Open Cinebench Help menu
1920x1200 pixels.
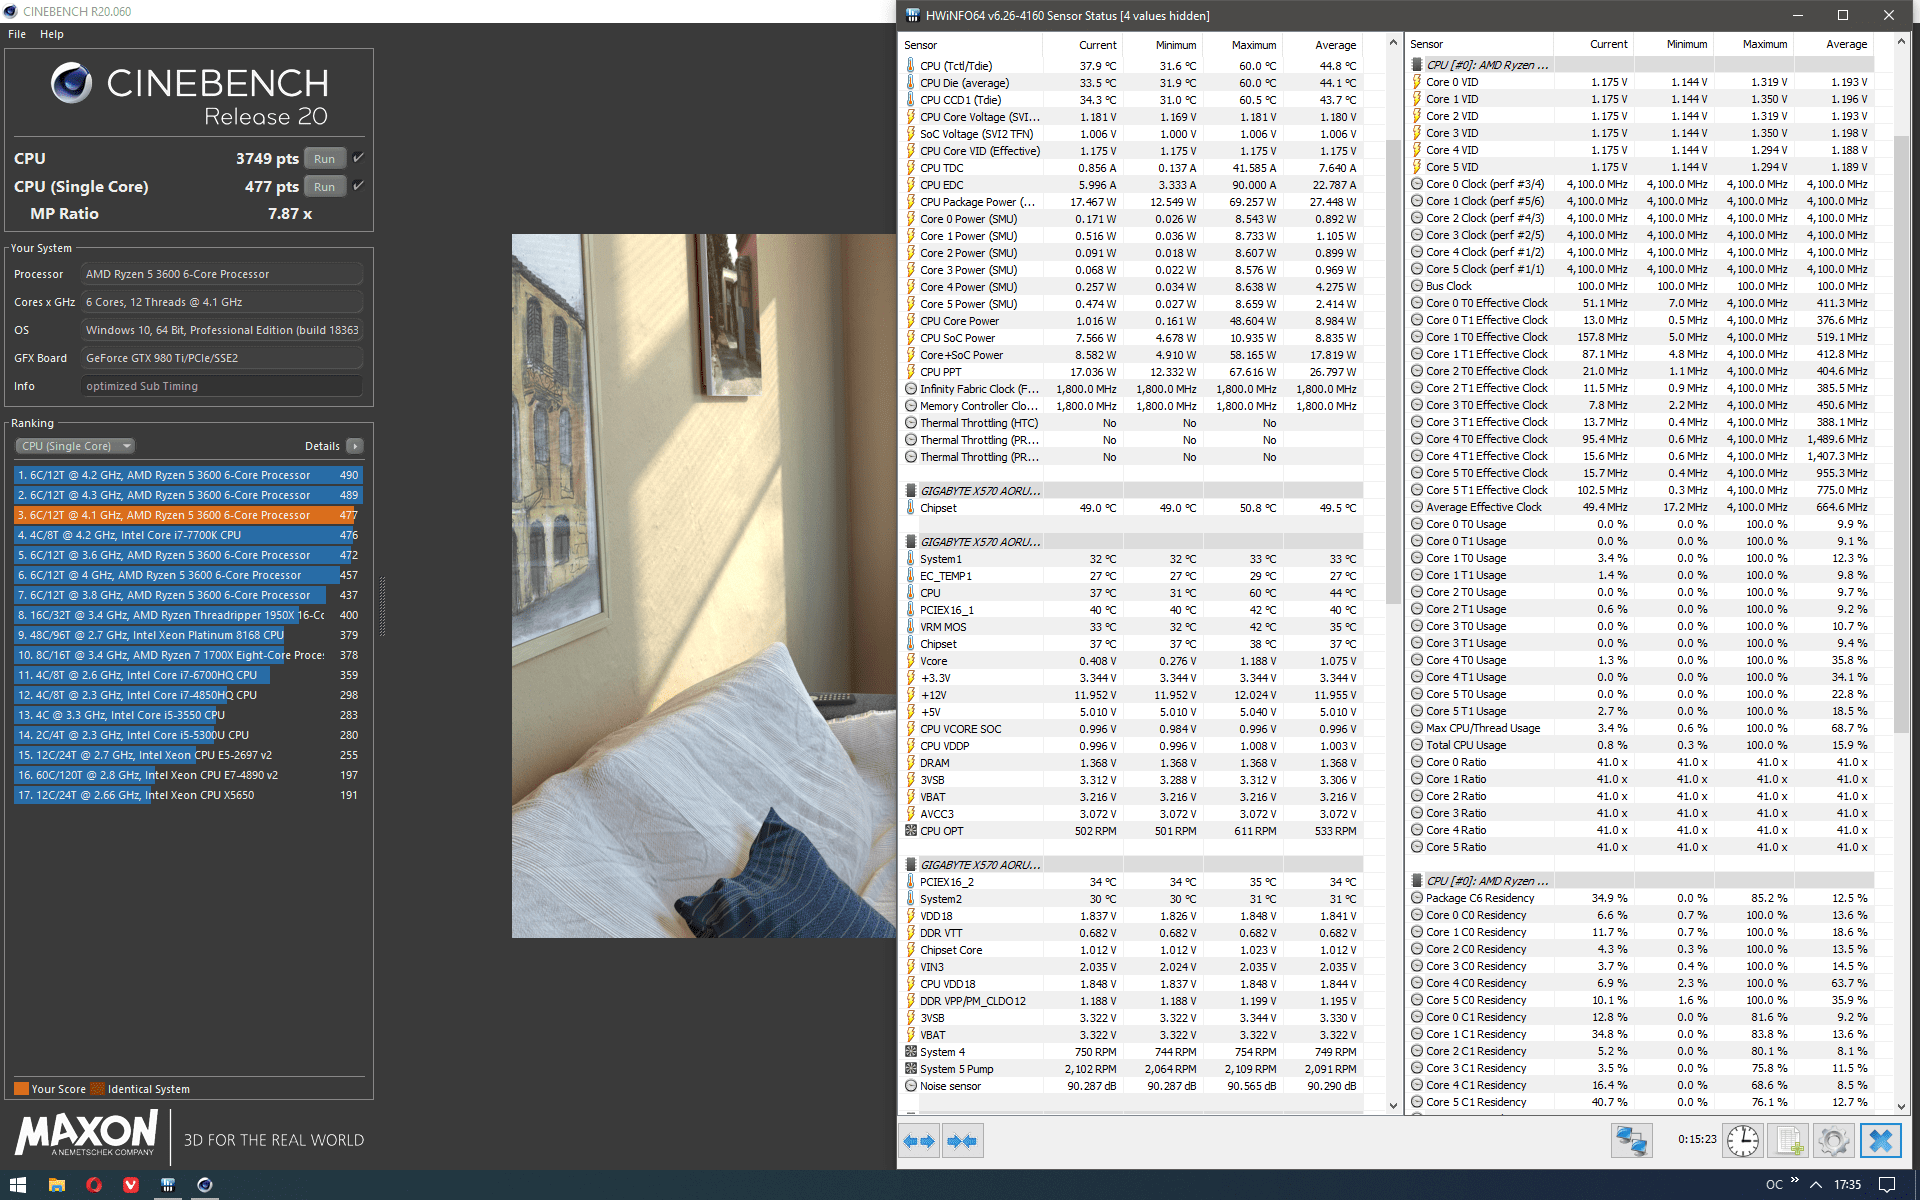52,34
